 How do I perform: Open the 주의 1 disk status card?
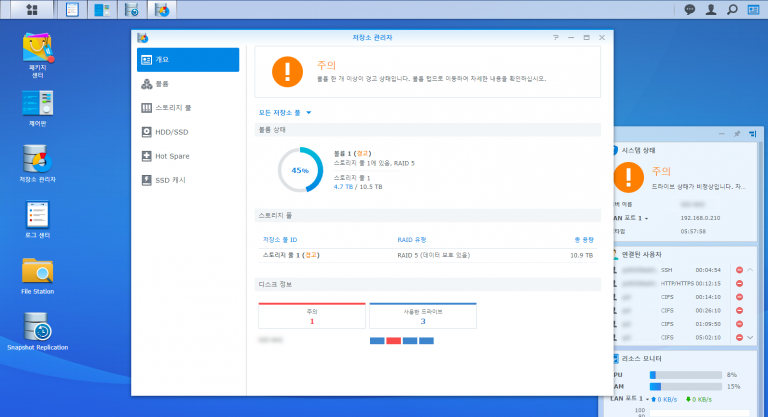pos(312,316)
